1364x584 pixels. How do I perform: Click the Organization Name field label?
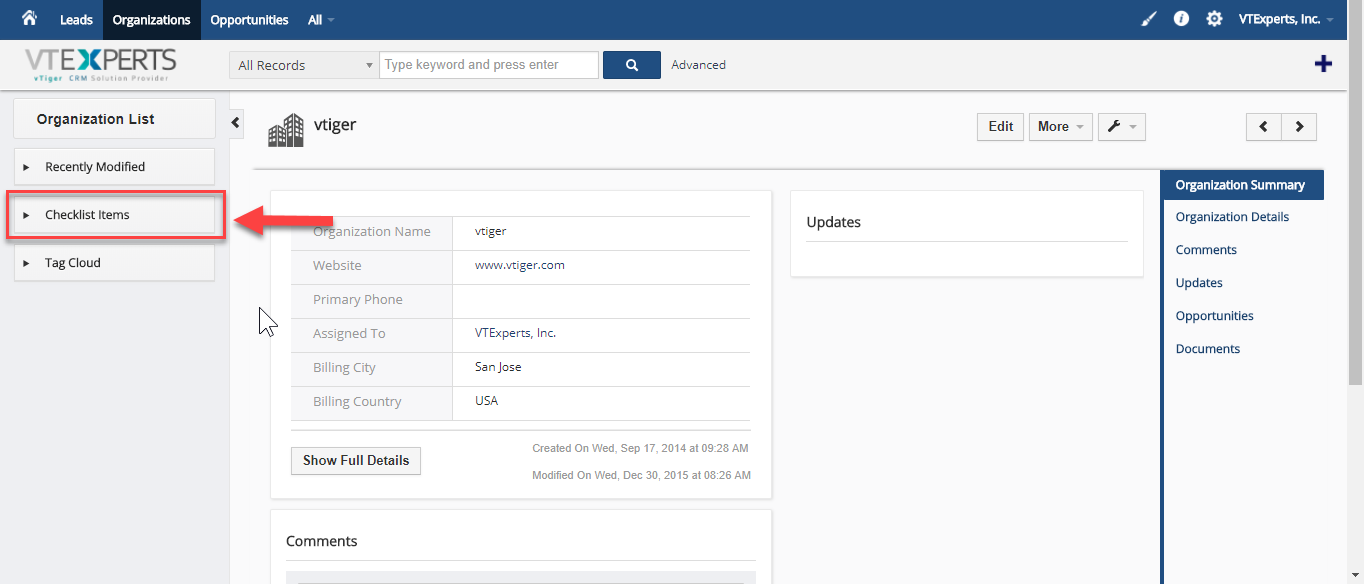[372, 231]
